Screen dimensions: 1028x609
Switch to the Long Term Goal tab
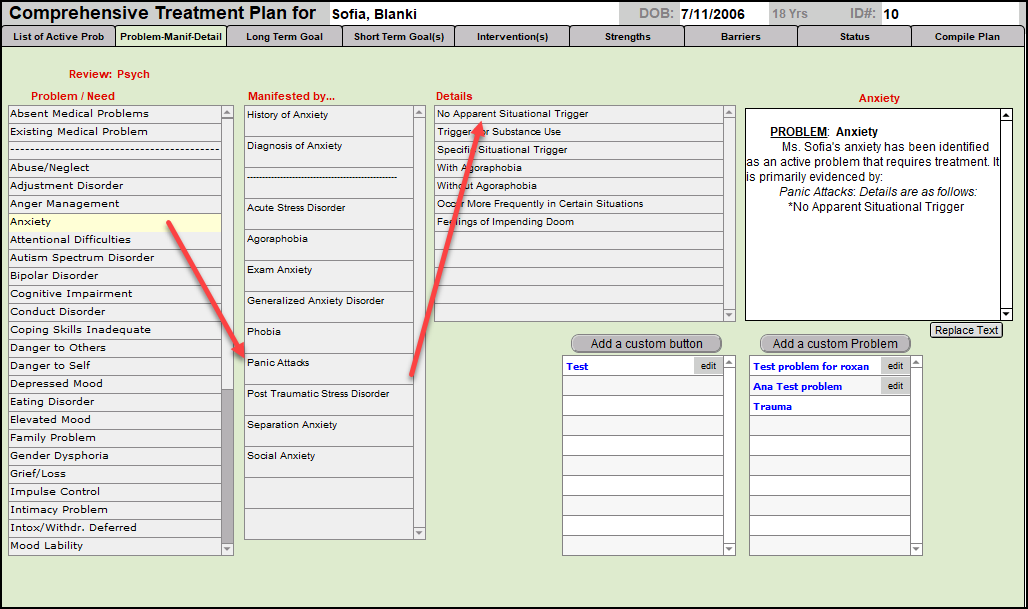coord(284,37)
